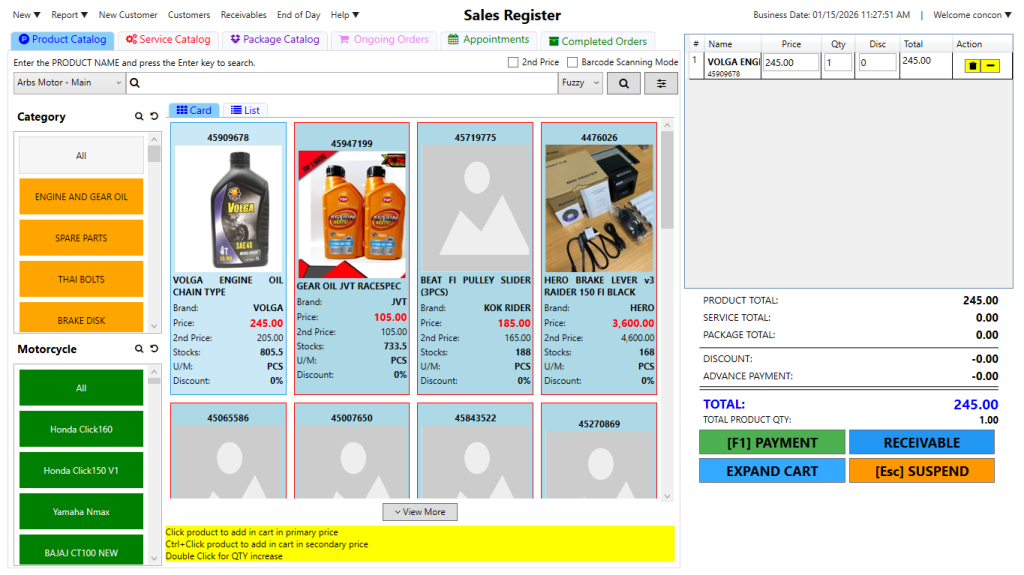Reset Category list with refresh icon
Image resolution: width=1024 pixels, height=575 pixels.
pyautogui.click(x=154, y=117)
